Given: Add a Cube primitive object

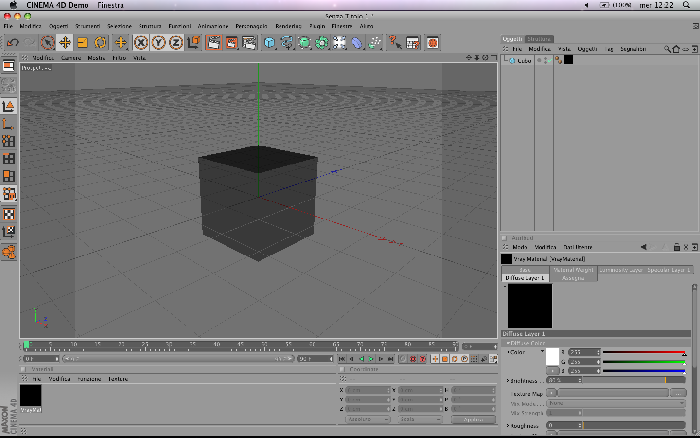Looking at the screenshot, I should point(269,43).
